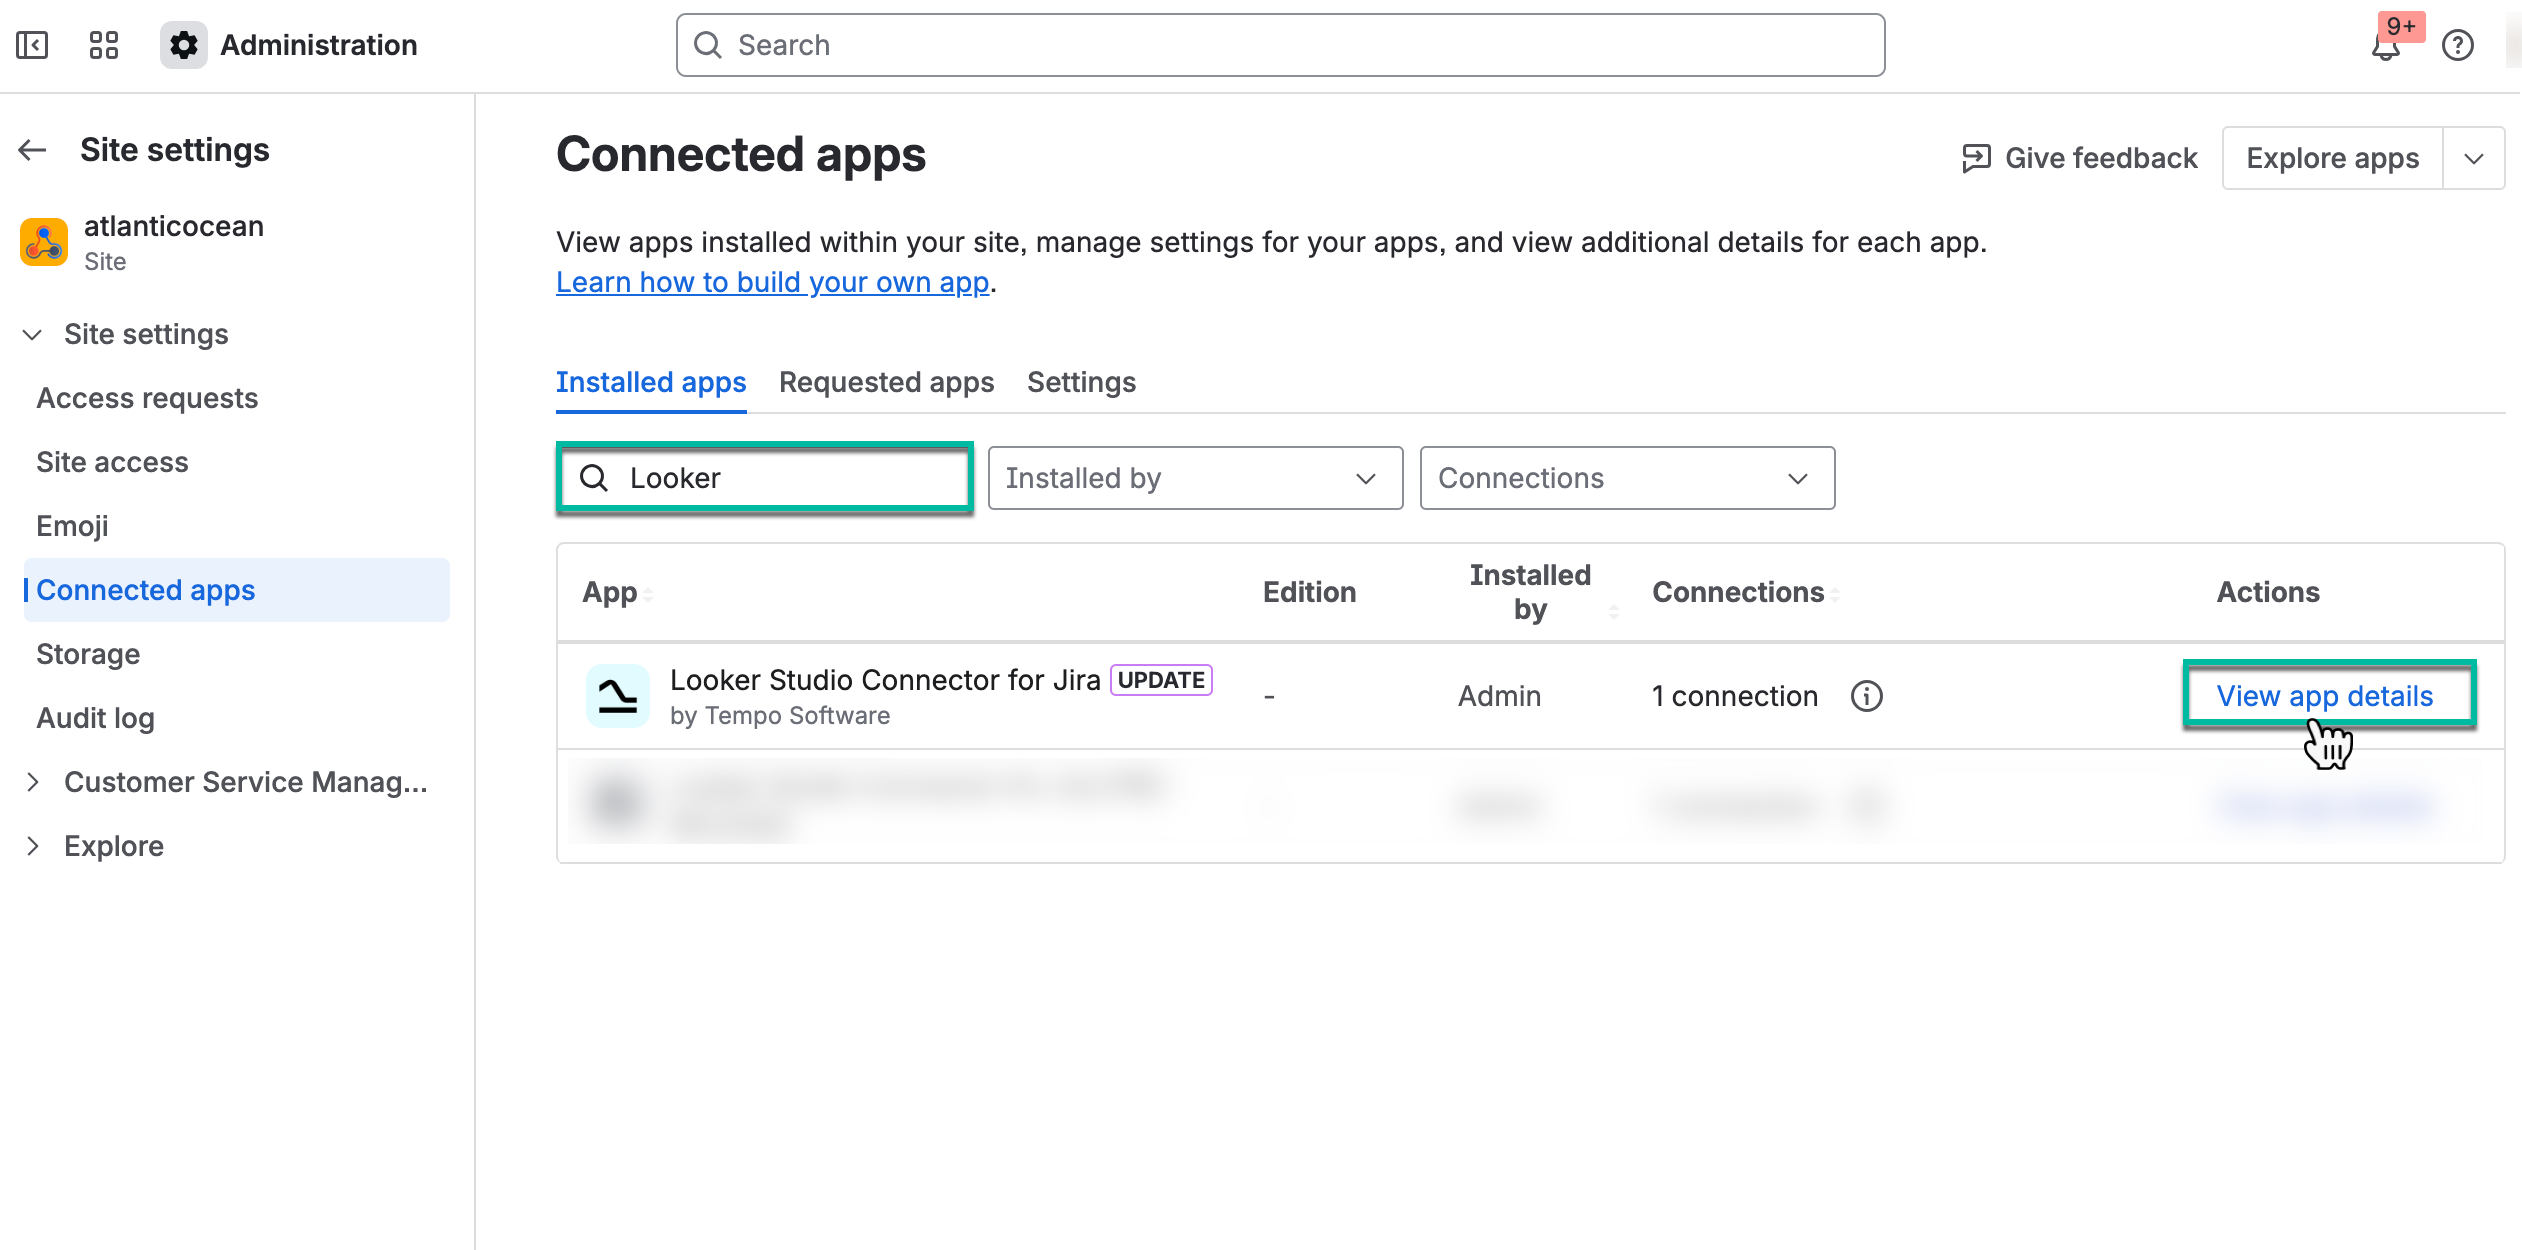This screenshot has height=1250, width=2522.
Task: Click inside the Looker search field
Action: pos(765,478)
